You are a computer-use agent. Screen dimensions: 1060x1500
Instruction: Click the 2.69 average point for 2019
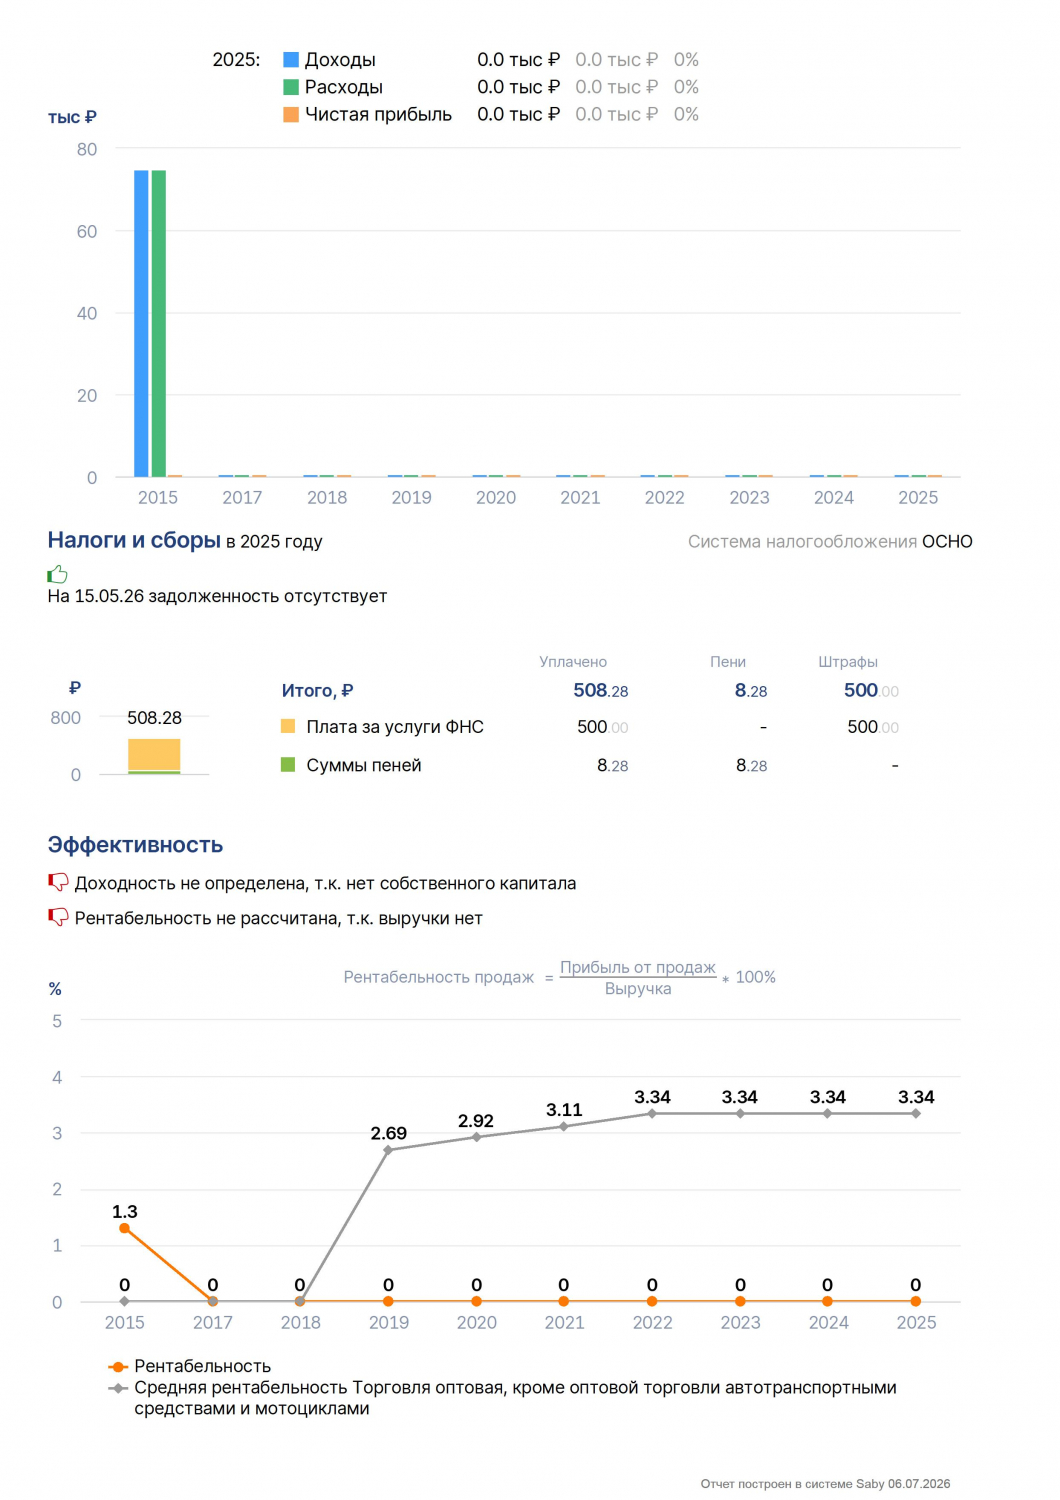388,1150
